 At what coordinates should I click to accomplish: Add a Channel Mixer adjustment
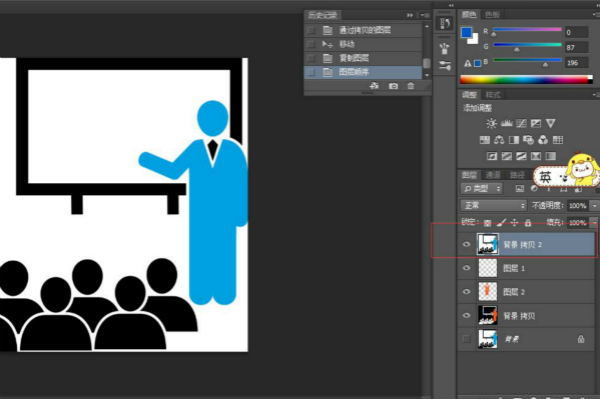click(543, 140)
